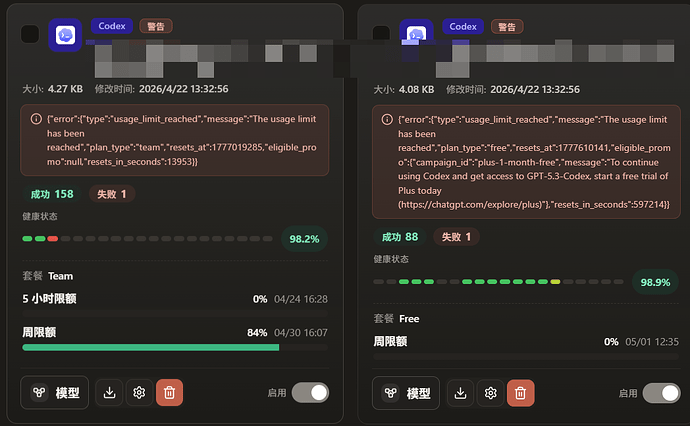Click the 套餐 Free label
The width and height of the screenshot is (690, 426).
[x=396, y=319]
